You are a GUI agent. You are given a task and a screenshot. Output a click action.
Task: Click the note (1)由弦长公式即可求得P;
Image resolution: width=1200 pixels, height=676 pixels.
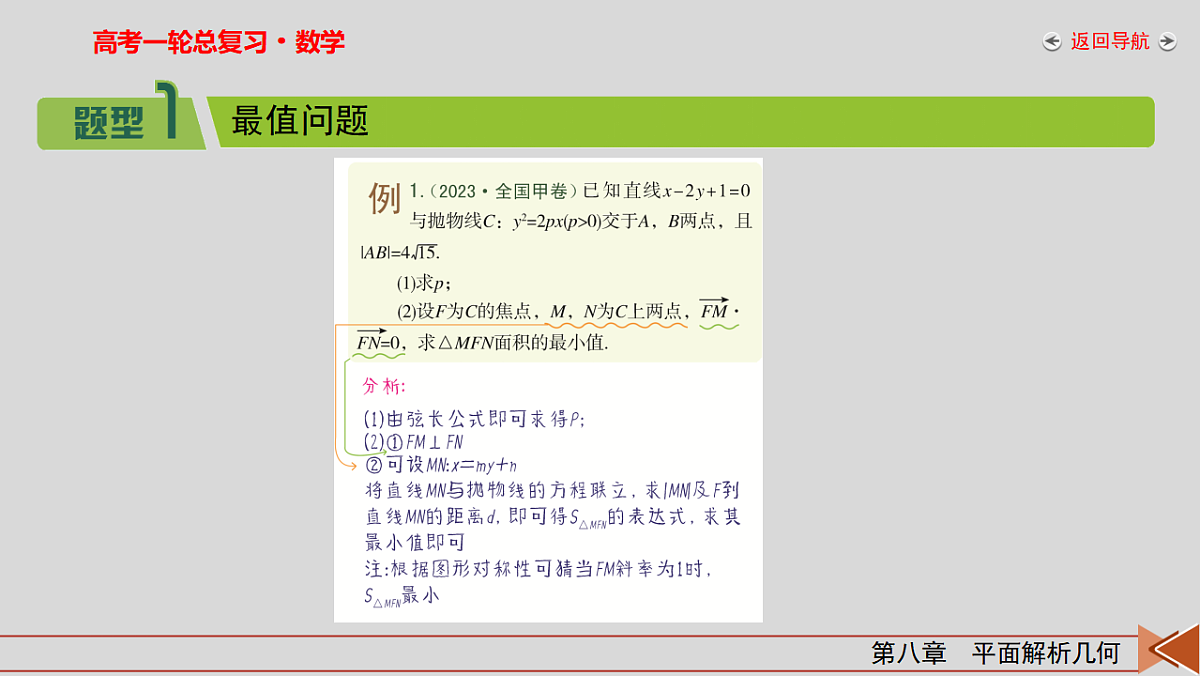coord(473,420)
